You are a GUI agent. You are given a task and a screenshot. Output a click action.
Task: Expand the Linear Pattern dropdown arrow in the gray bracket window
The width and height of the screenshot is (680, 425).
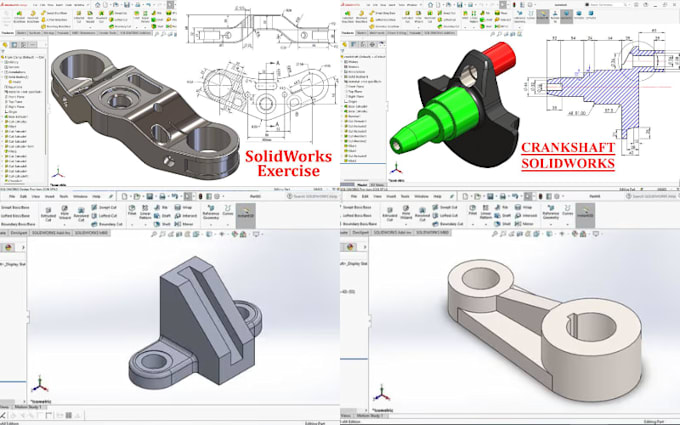pyautogui.click(x=145, y=224)
